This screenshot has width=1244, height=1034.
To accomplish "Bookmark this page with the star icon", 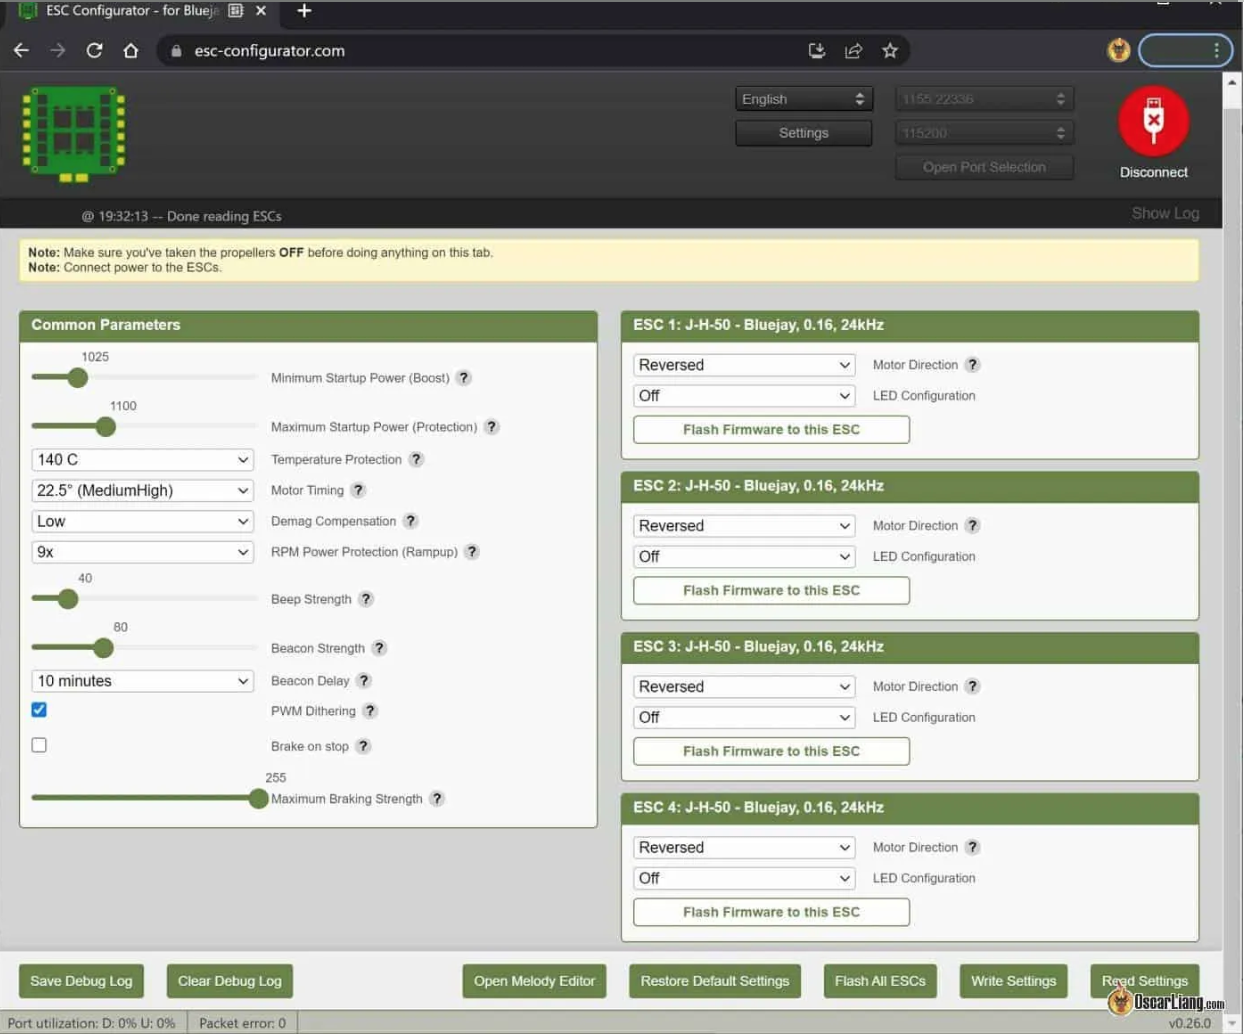I will (889, 50).
